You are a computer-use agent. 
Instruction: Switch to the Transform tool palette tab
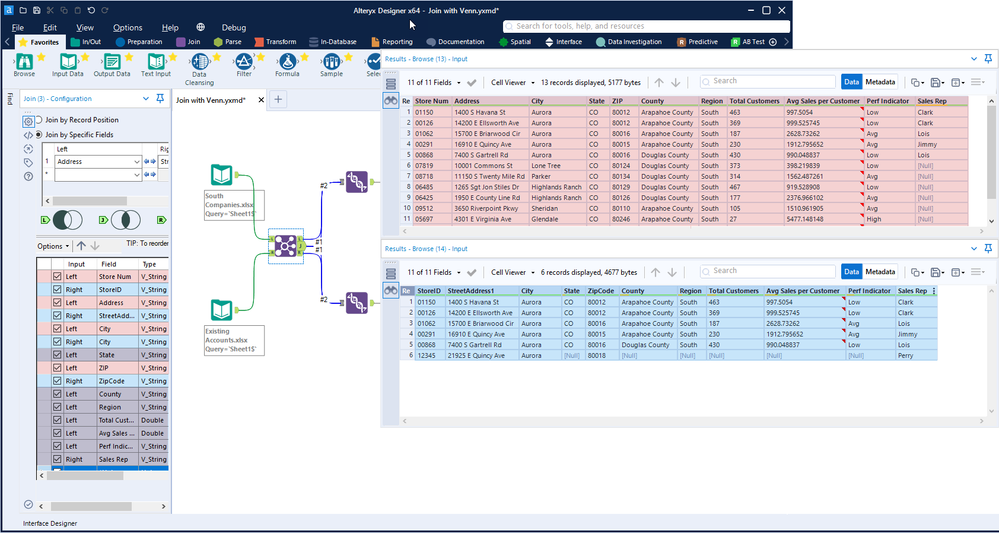pos(275,42)
